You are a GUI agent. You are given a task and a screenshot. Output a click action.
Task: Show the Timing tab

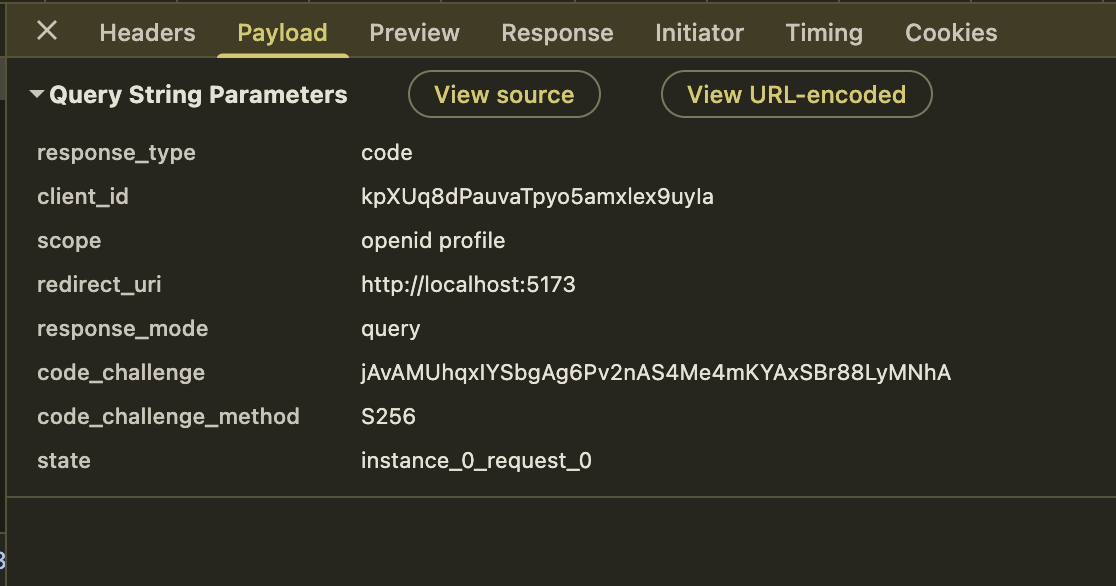[x=824, y=33]
